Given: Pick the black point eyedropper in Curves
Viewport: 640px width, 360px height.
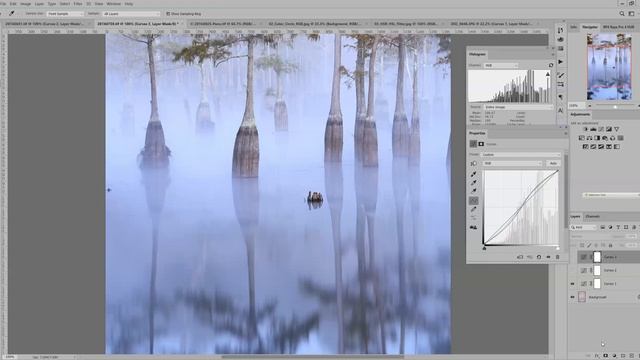Looking at the screenshot, I should [473, 174].
